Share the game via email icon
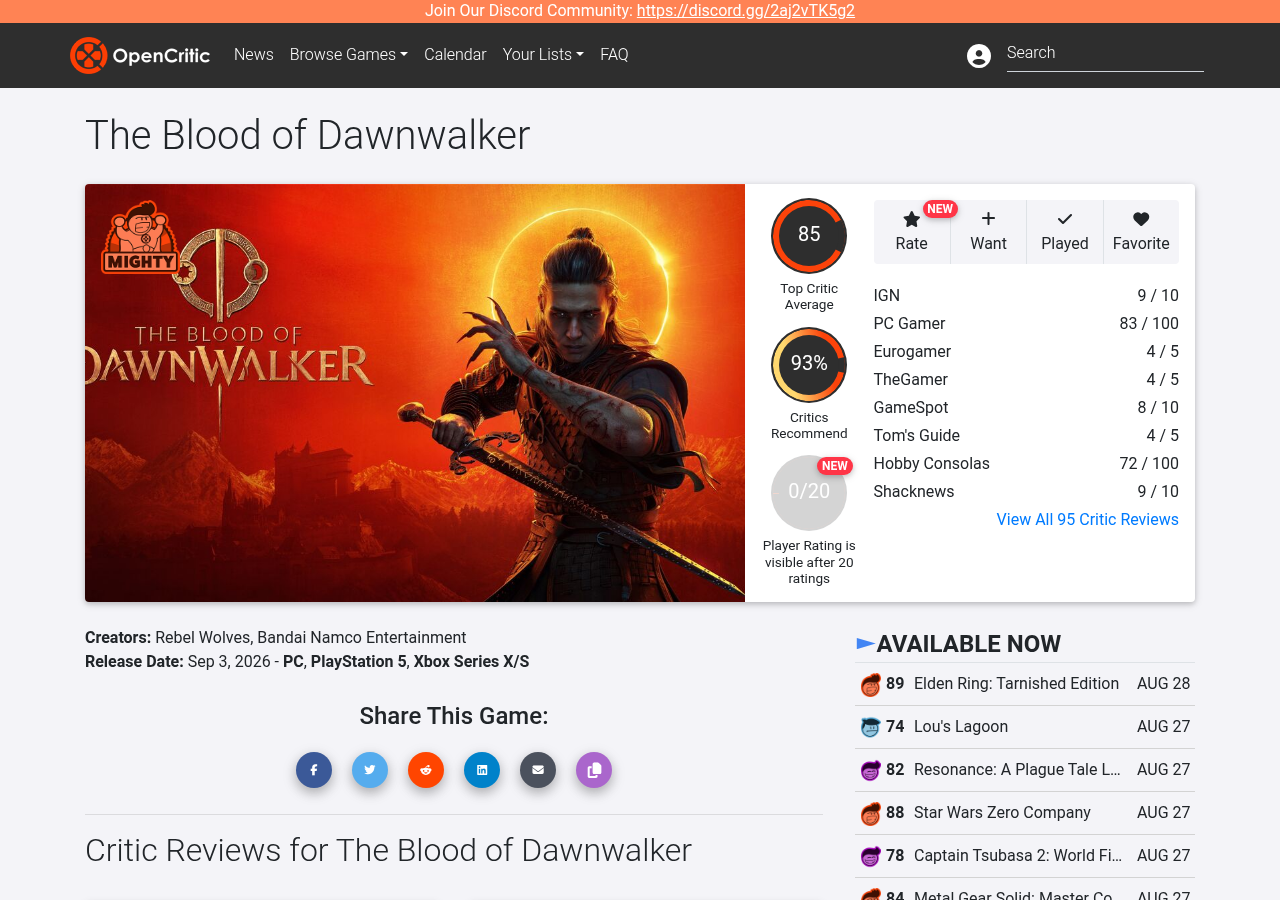 (538, 770)
